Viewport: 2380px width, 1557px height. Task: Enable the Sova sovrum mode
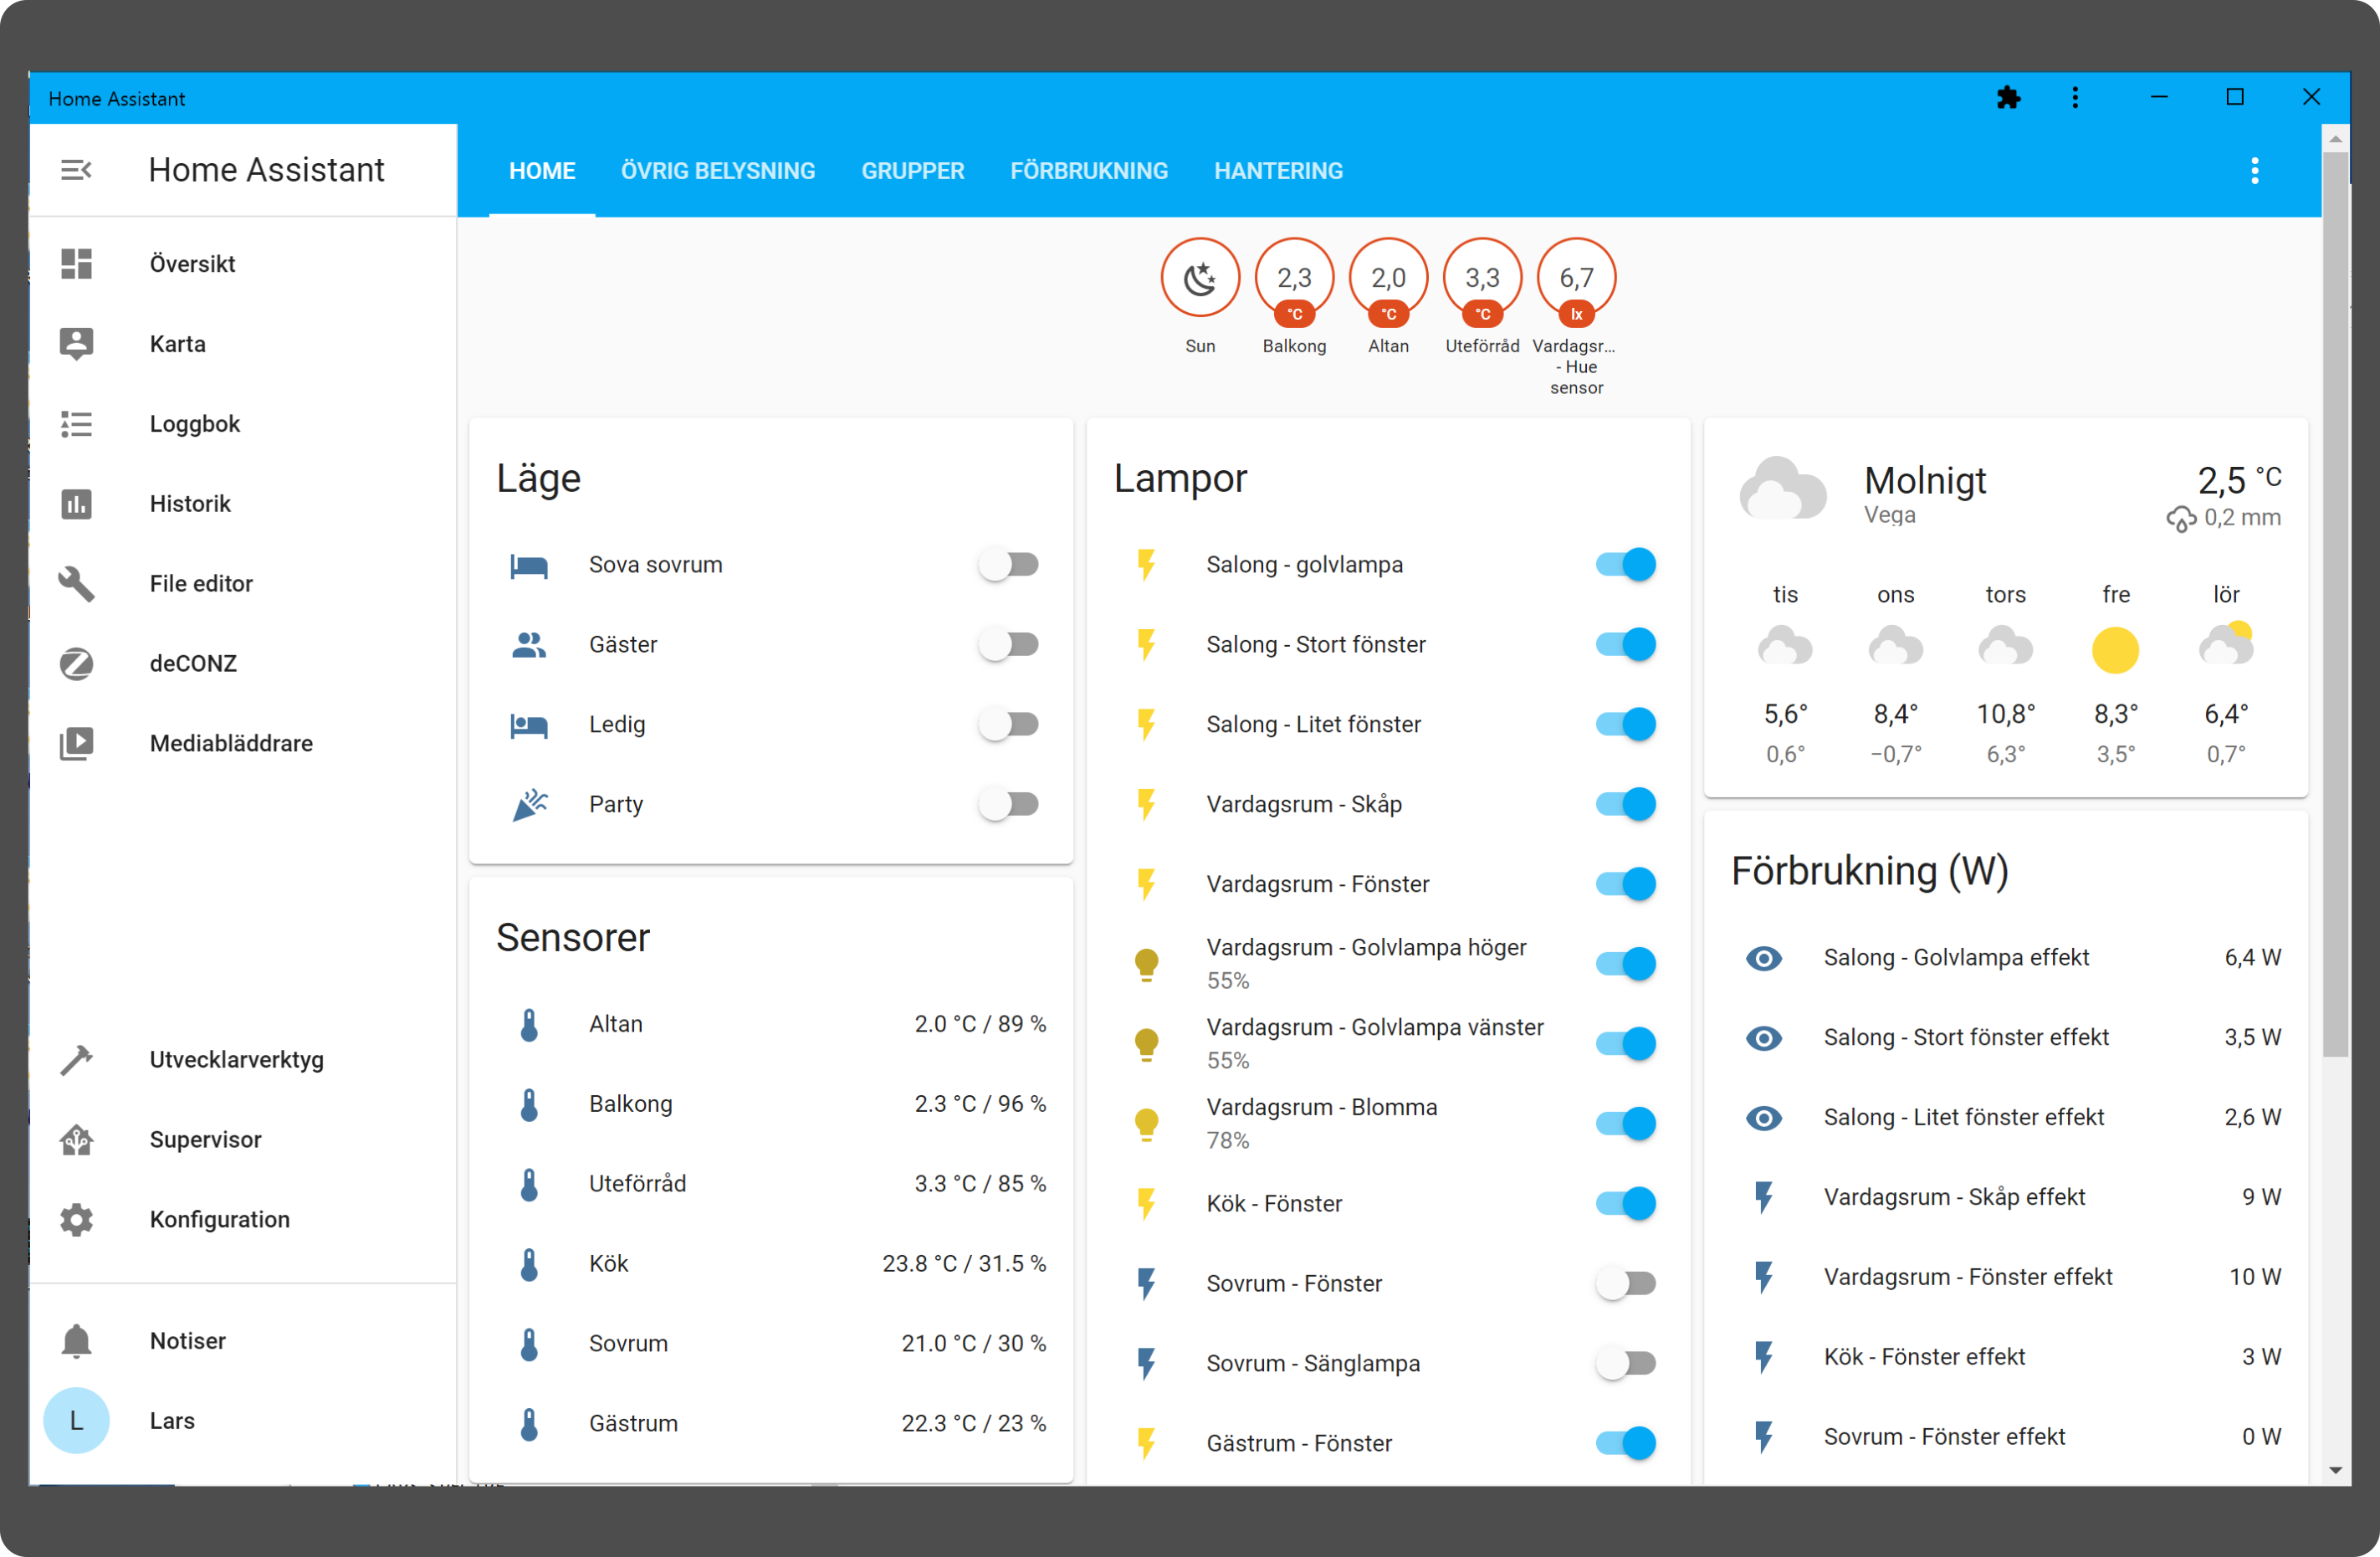(x=1009, y=565)
